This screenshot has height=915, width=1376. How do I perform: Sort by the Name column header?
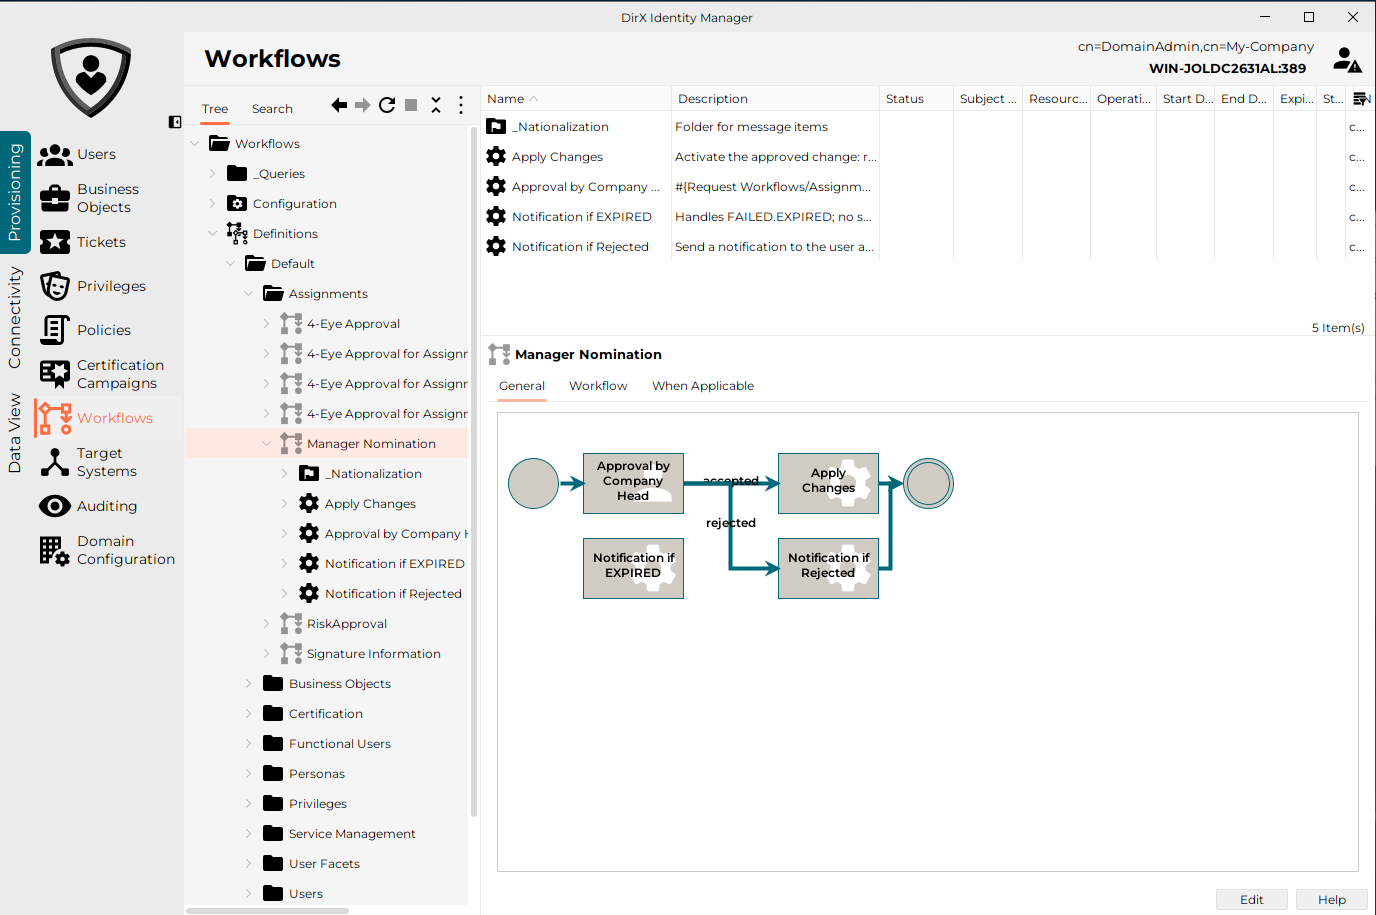575,99
